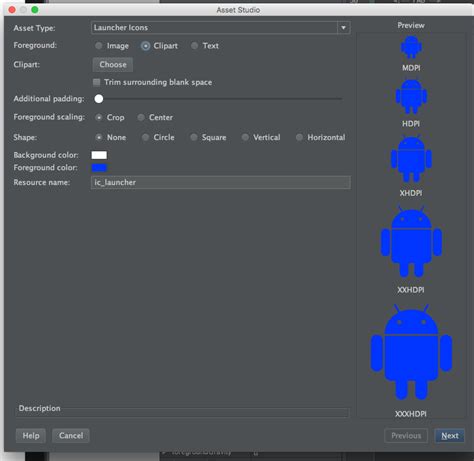This screenshot has height=461, width=474.
Task: Click the Additional padding slider handle
Action: [99, 99]
